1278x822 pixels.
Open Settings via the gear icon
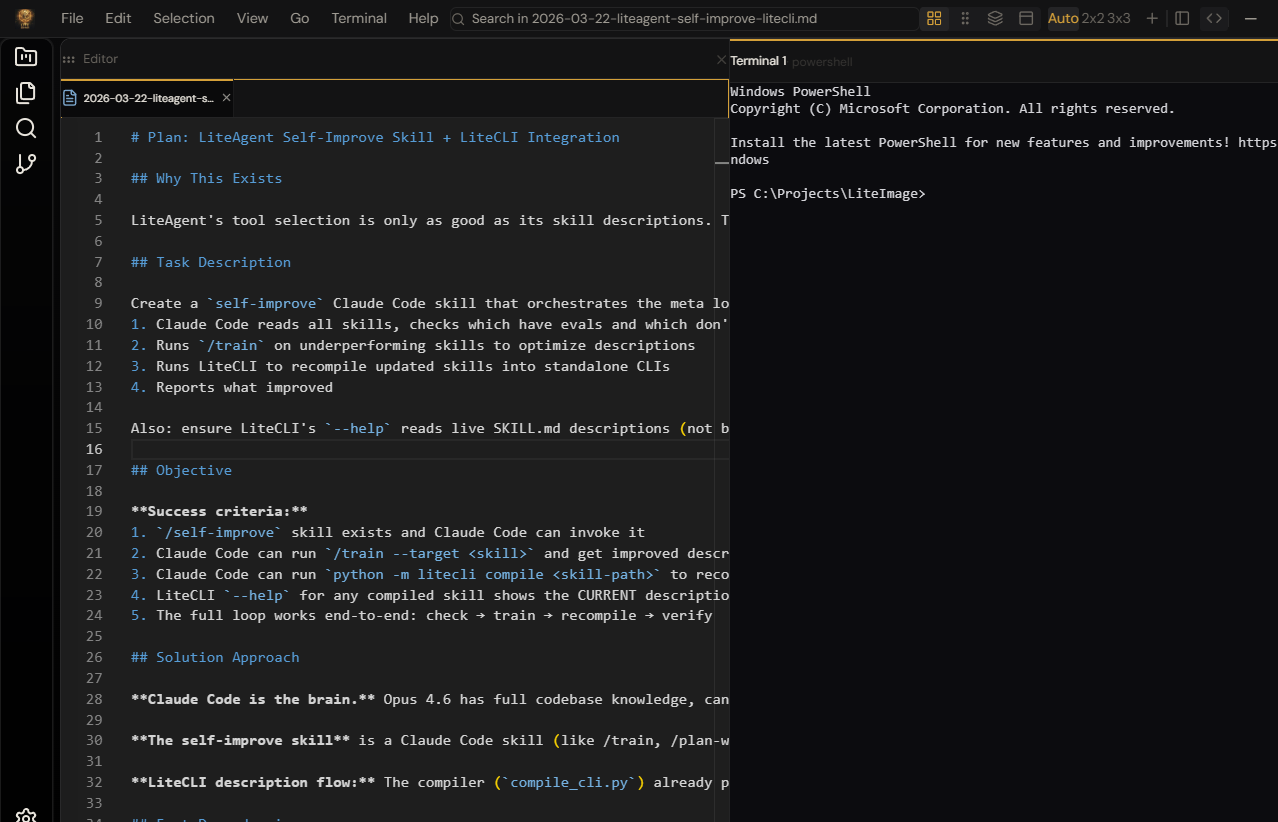[26, 816]
